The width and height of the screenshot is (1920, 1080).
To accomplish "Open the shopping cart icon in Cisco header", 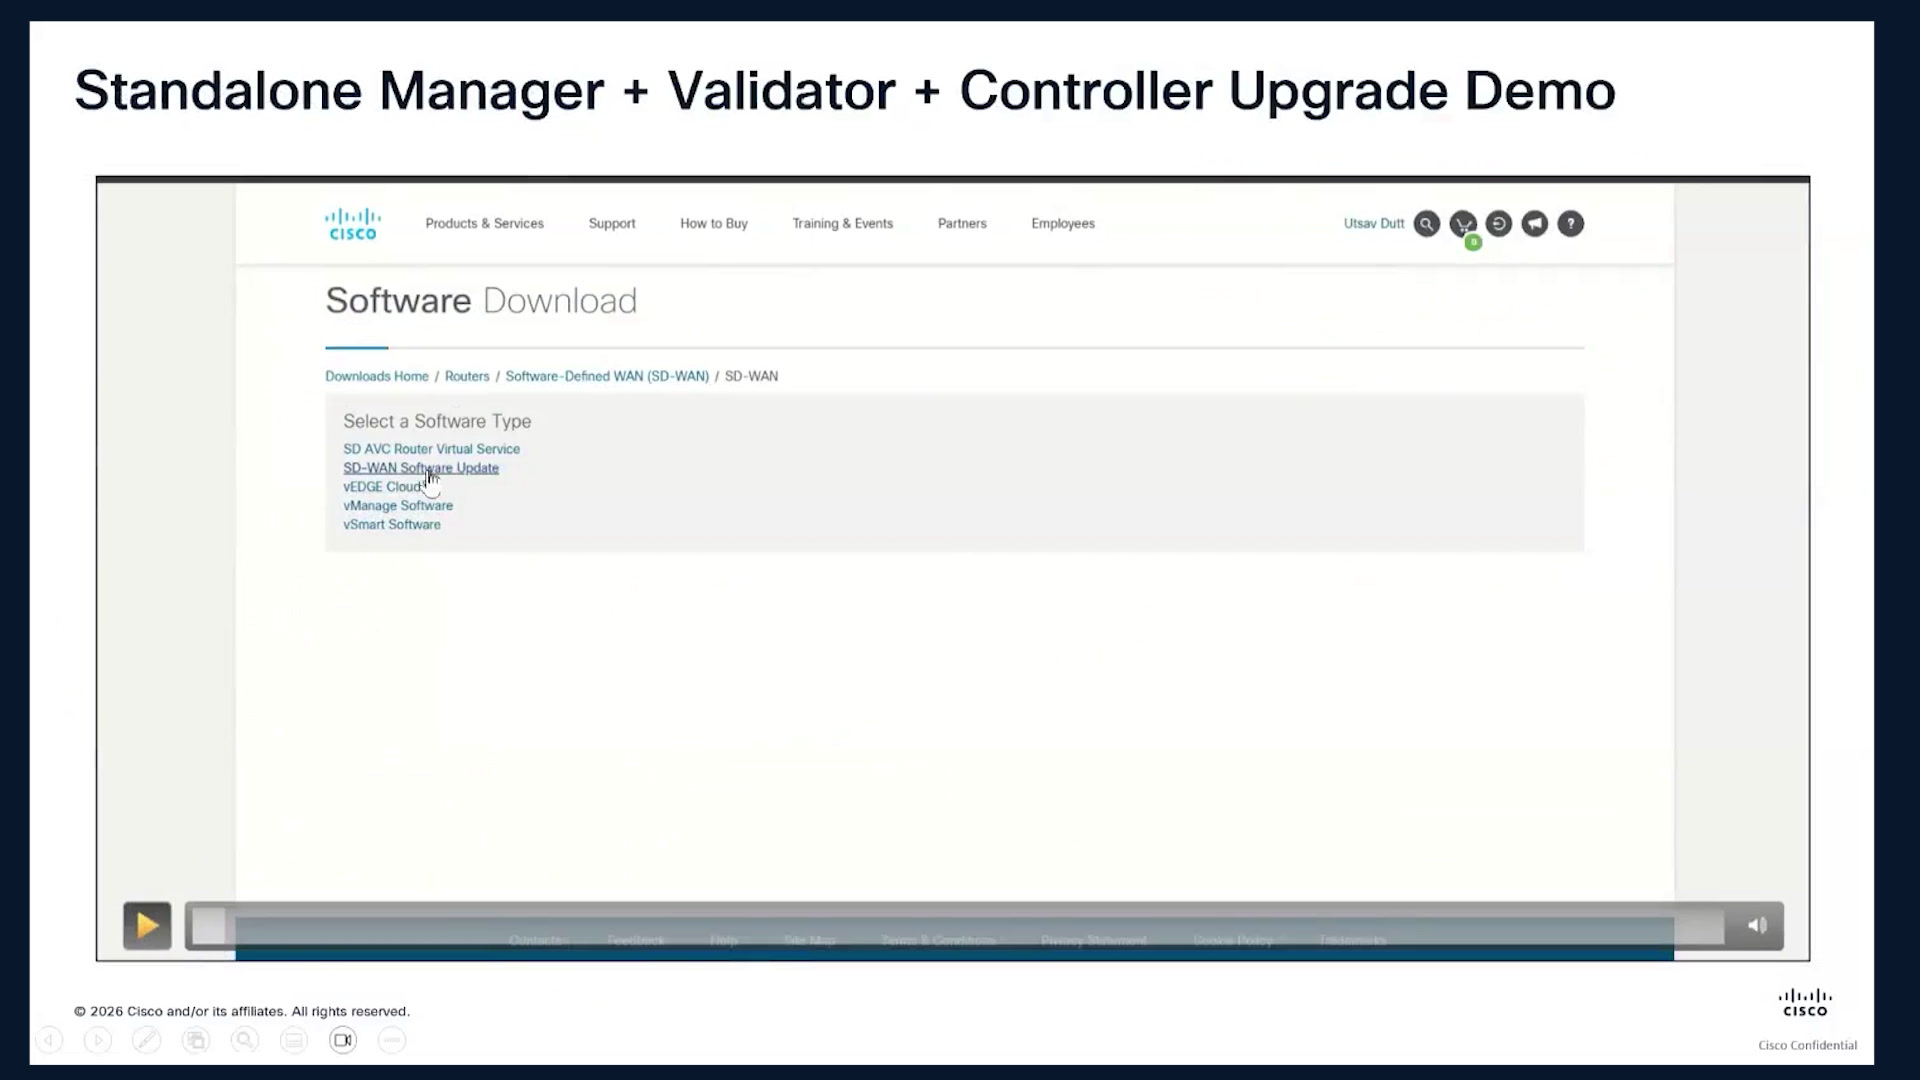I will (1463, 224).
